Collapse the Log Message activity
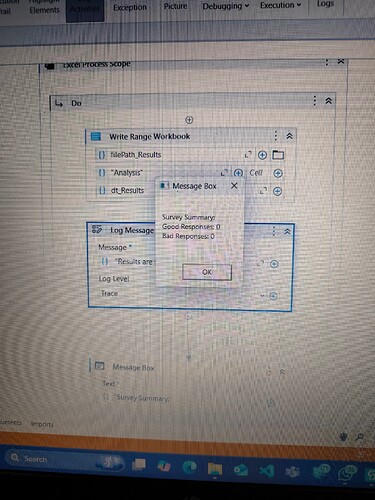This screenshot has height=500, width=375. click(287, 231)
